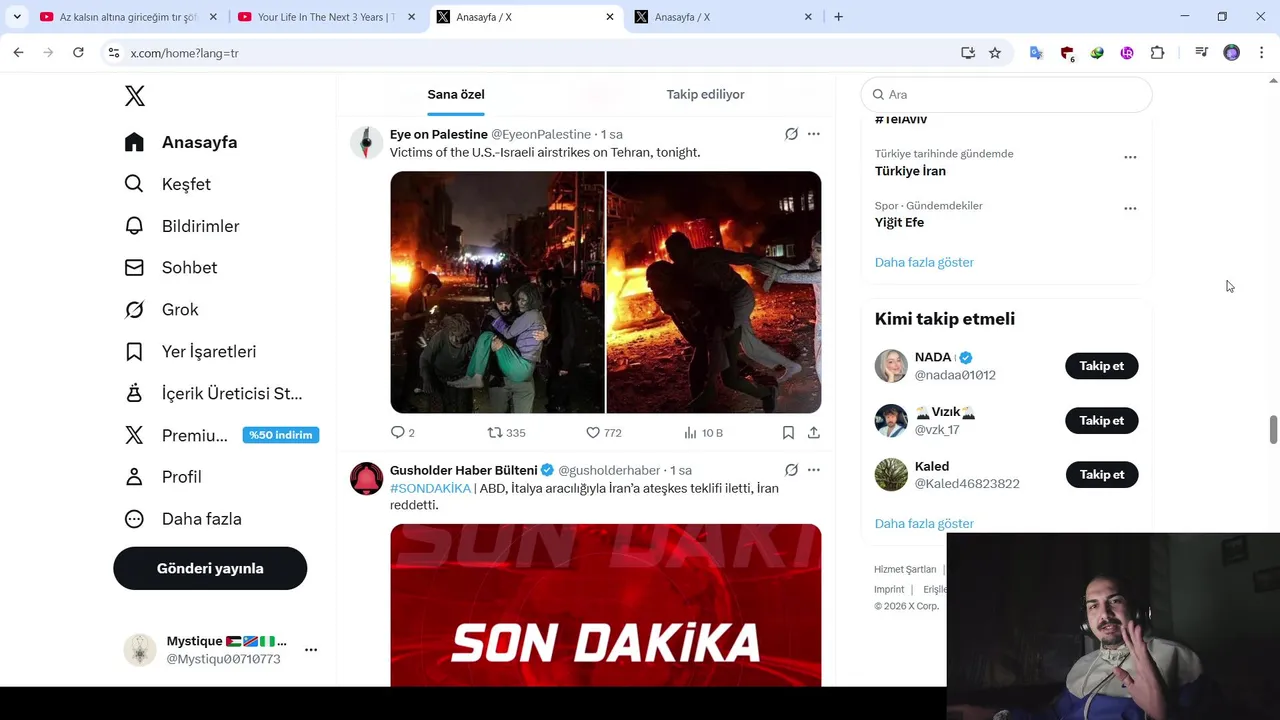Open Premium sidebar item
The width and height of the screenshot is (1280, 720).
coord(221,435)
